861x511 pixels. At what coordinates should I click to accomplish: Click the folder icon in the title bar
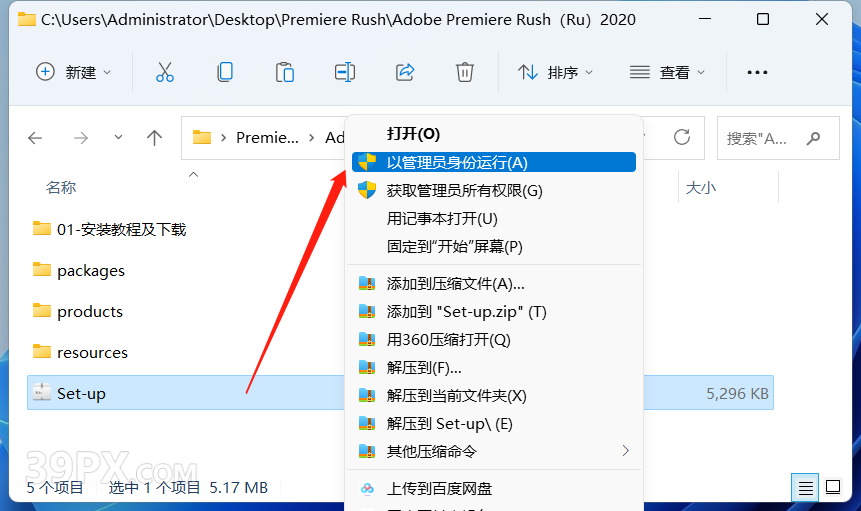point(27,20)
